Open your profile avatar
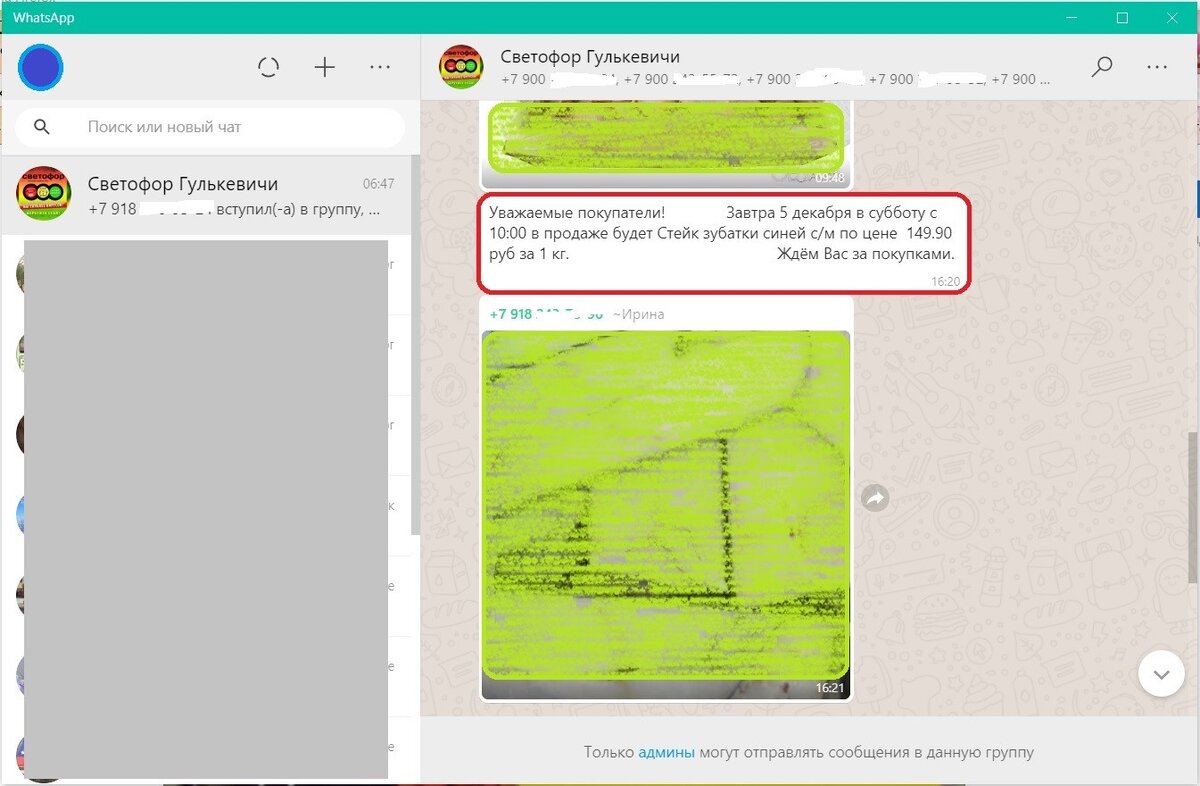Image resolution: width=1200 pixels, height=786 pixels. [41, 69]
